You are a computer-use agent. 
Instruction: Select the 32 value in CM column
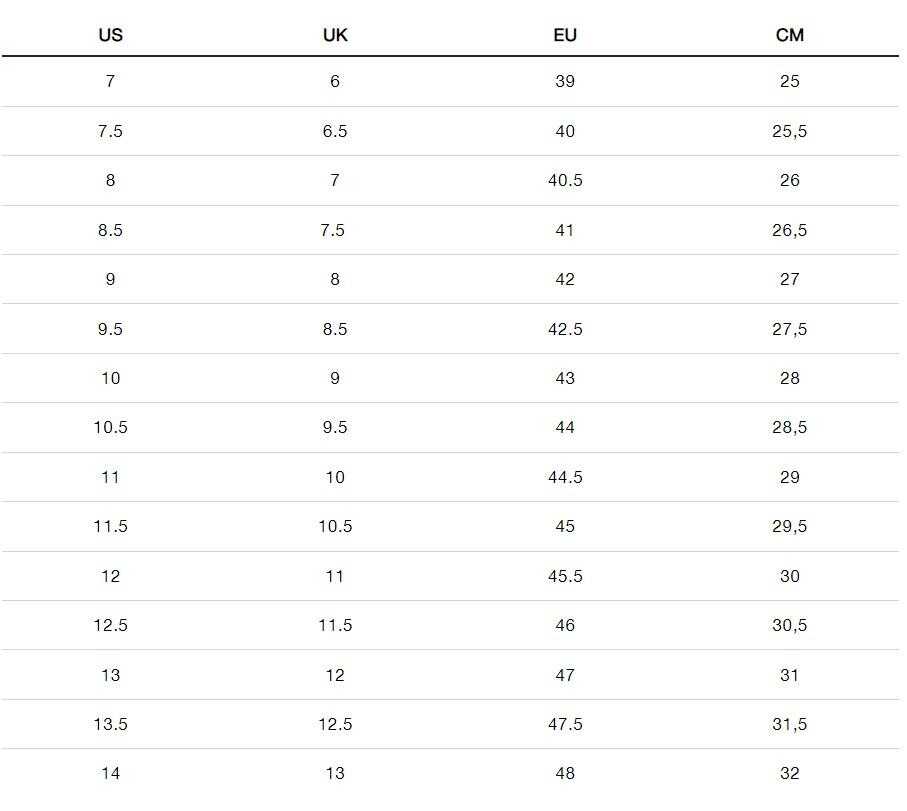click(x=790, y=773)
